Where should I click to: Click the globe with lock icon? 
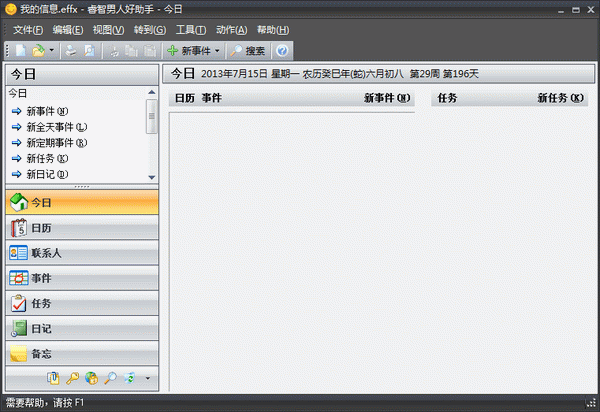pos(91,378)
